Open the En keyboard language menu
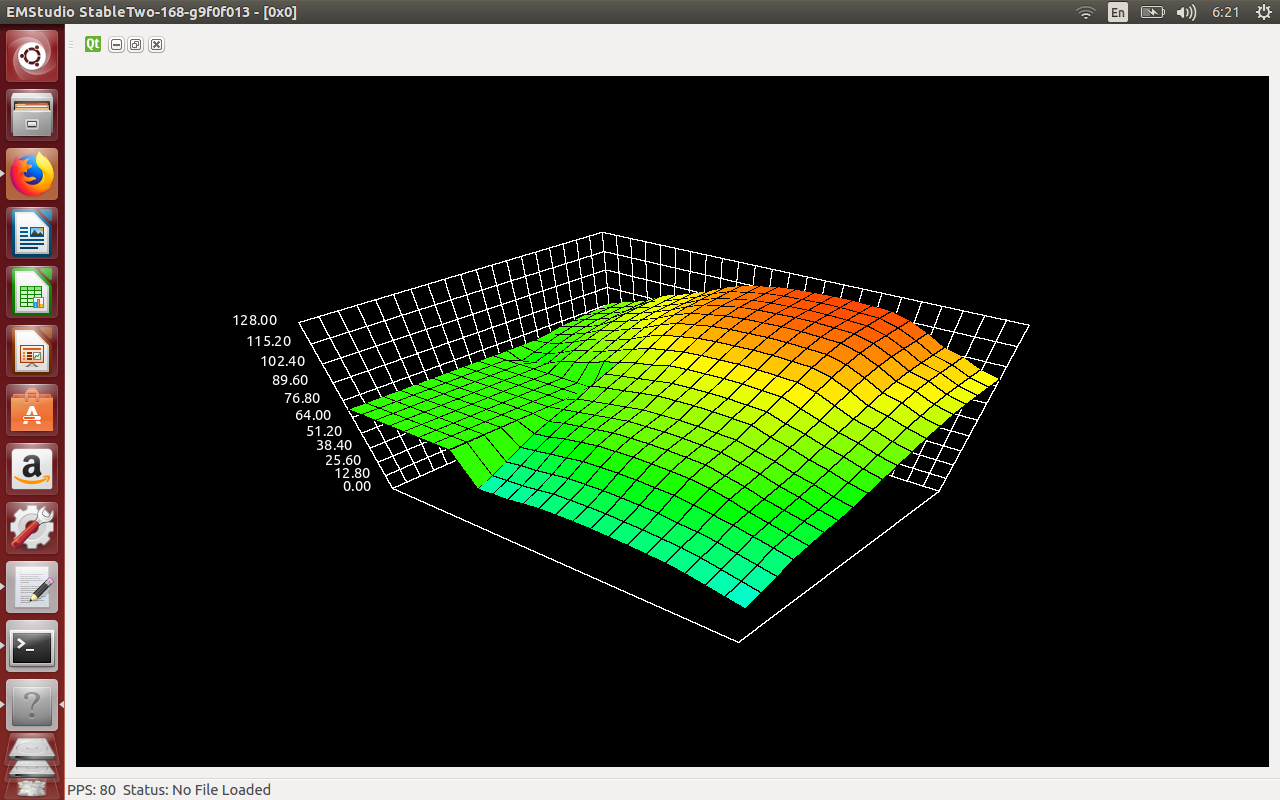This screenshot has height=800, width=1280. pyautogui.click(x=1118, y=12)
